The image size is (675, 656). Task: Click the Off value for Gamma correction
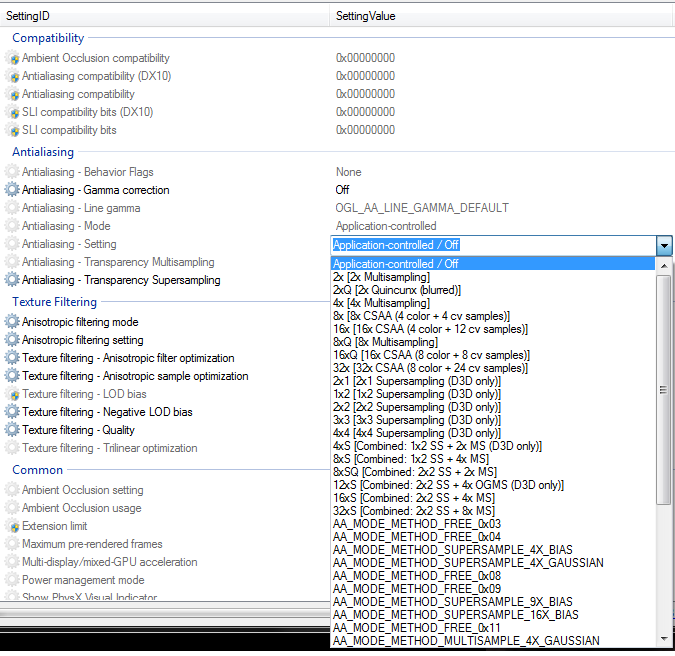(342, 189)
